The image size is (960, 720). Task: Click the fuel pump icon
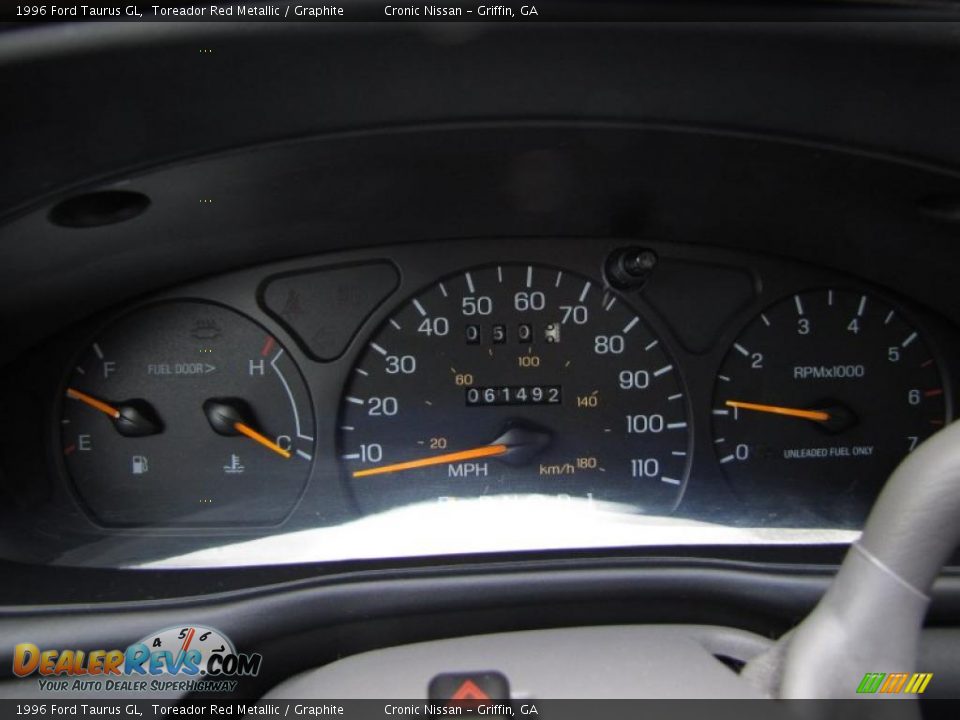click(141, 464)
